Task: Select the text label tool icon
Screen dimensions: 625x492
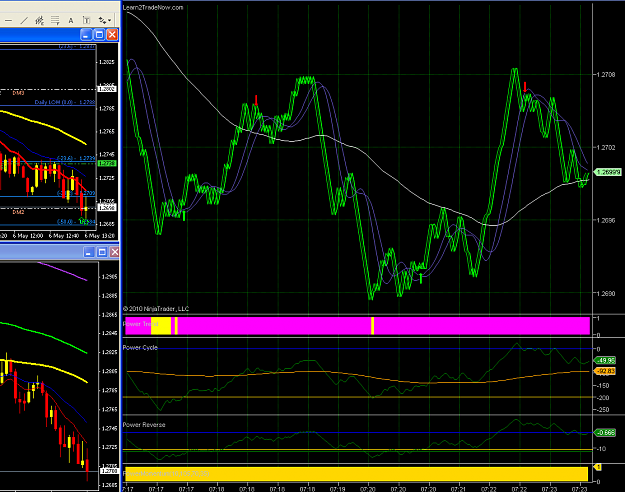Action: (x=86, y=20)
